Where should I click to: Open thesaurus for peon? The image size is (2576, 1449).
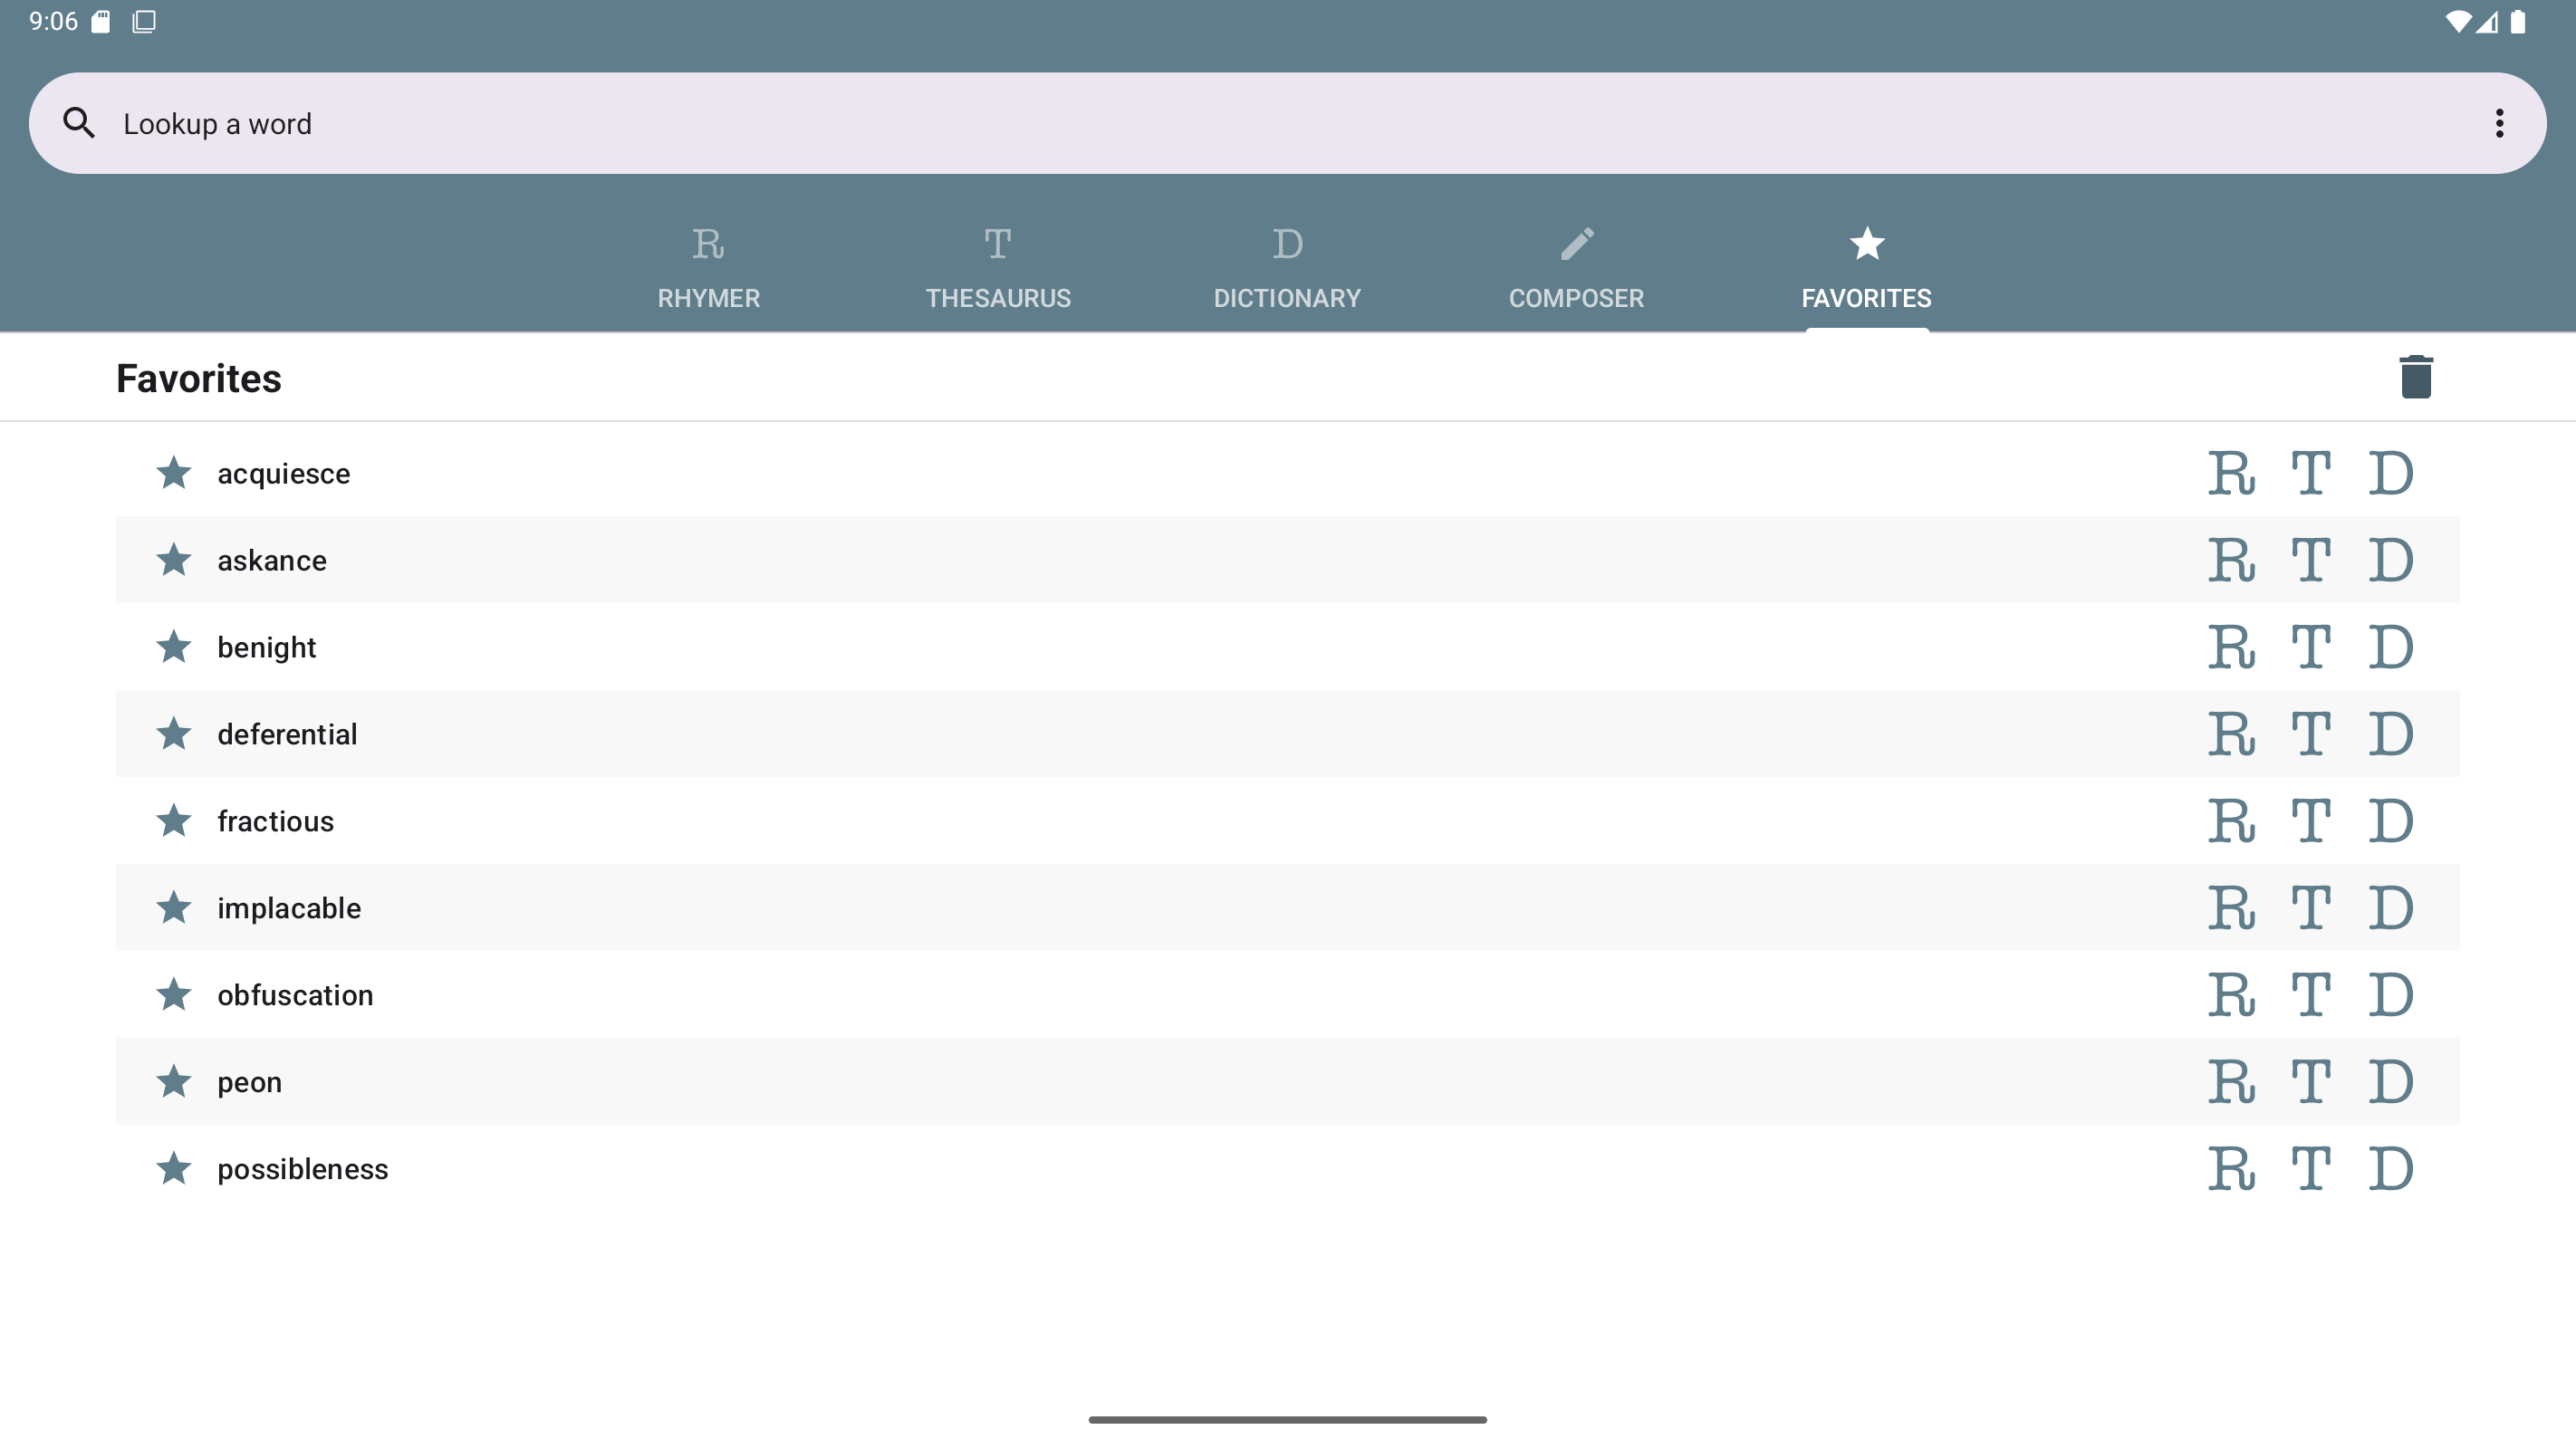2311,1082
